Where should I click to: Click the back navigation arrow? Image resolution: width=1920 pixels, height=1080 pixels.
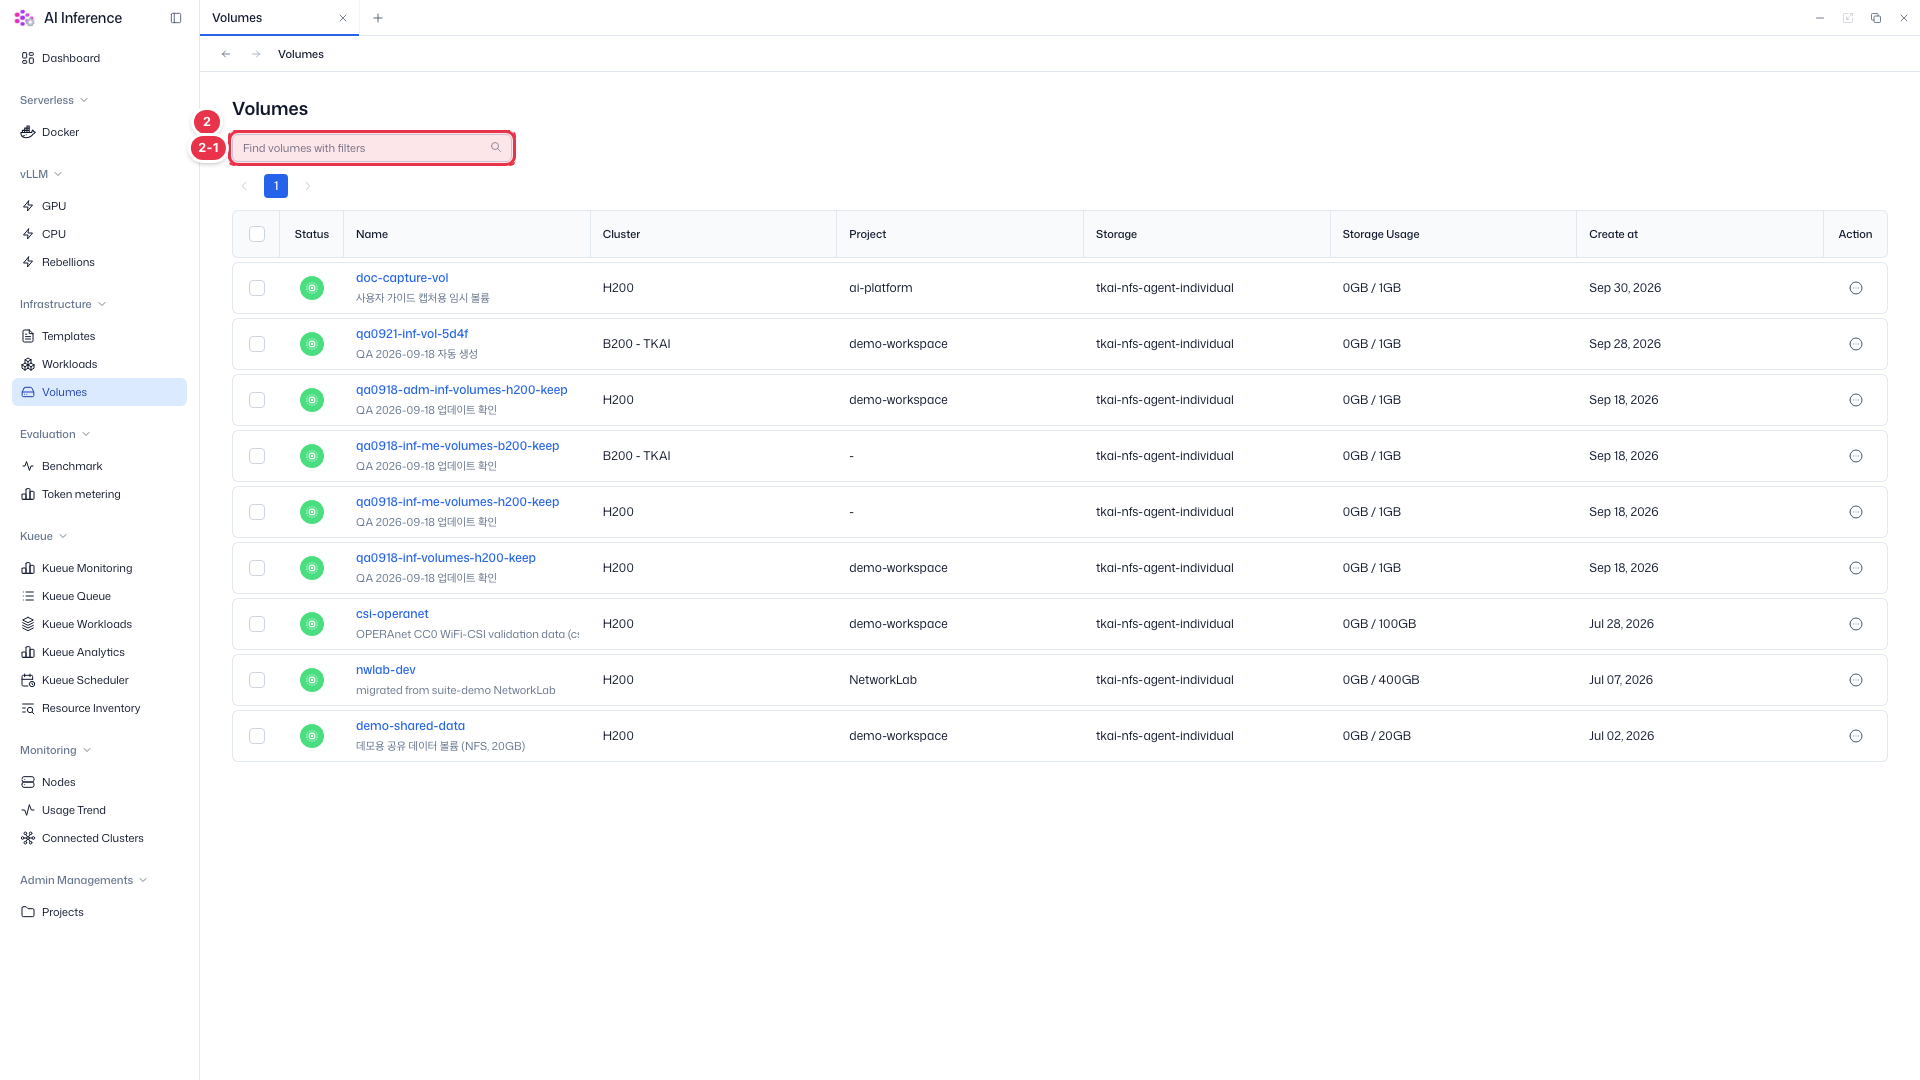pos(226,54)
